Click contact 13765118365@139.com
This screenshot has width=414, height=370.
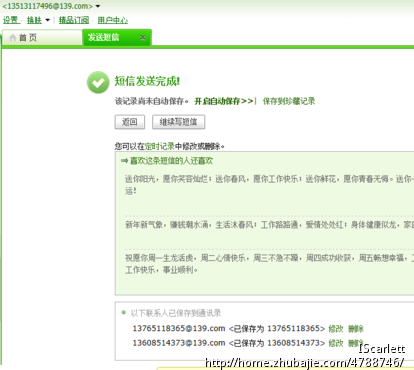tap(179, 328)
